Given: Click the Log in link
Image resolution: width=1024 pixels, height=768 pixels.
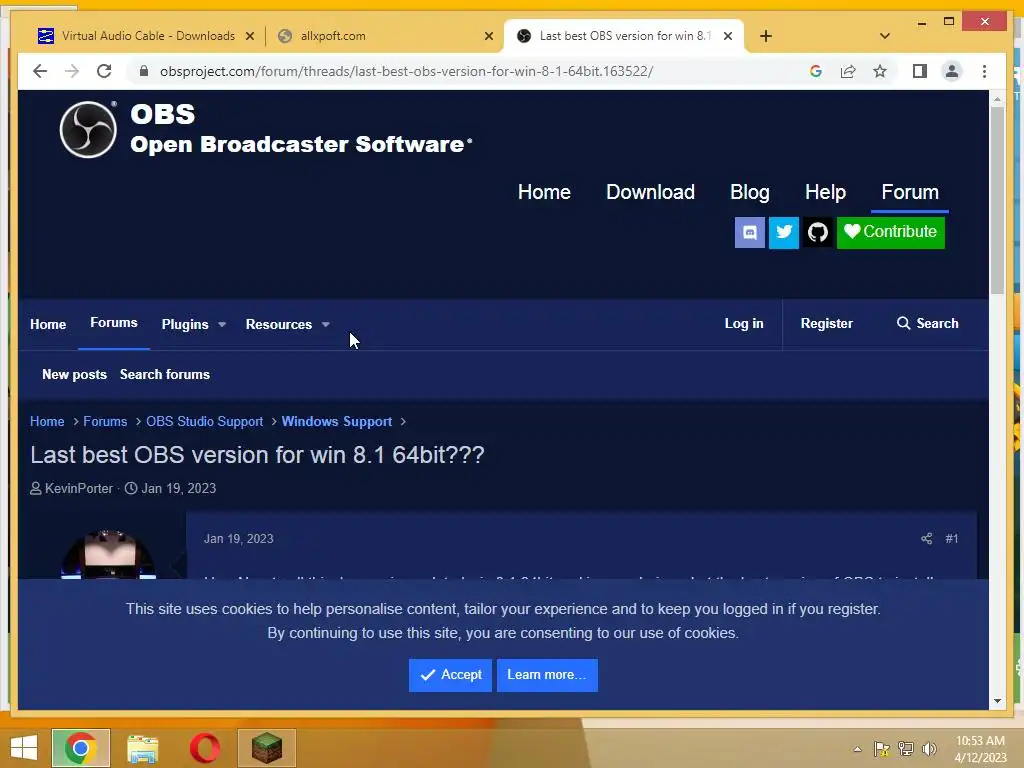Looking at the screenshot, I should click(x=744, y=323).
